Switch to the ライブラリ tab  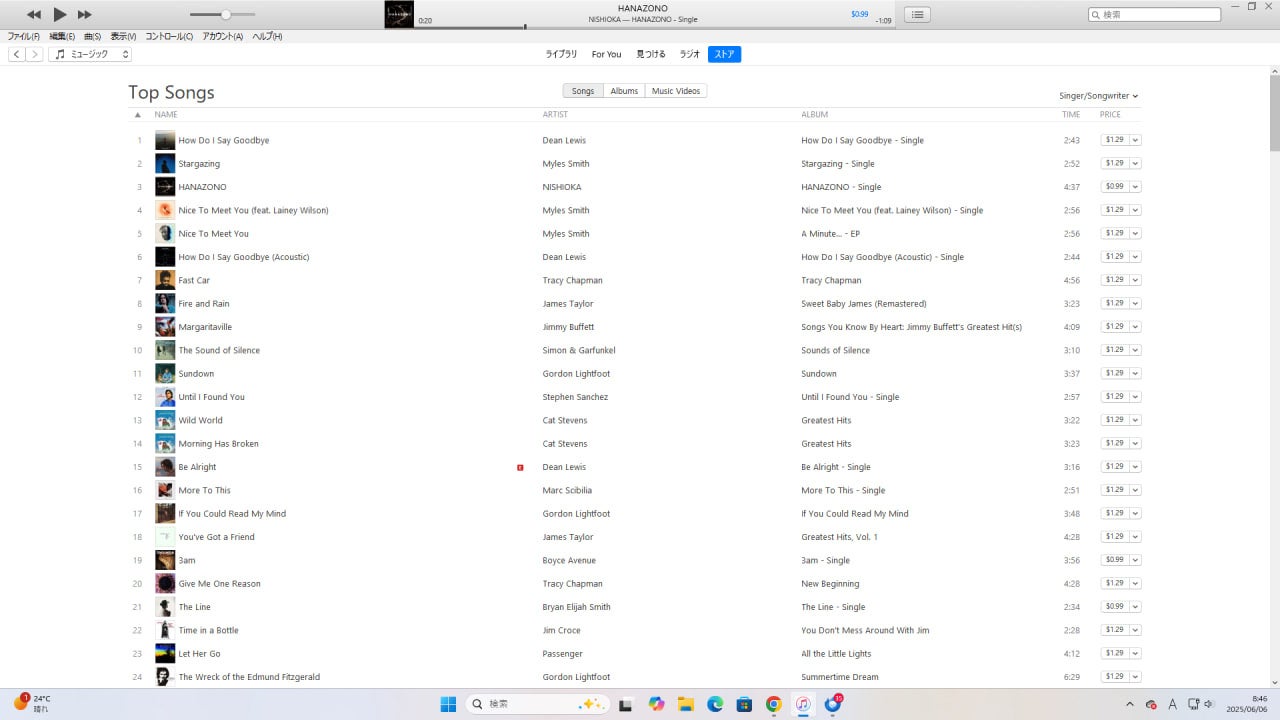pos(561,54)
